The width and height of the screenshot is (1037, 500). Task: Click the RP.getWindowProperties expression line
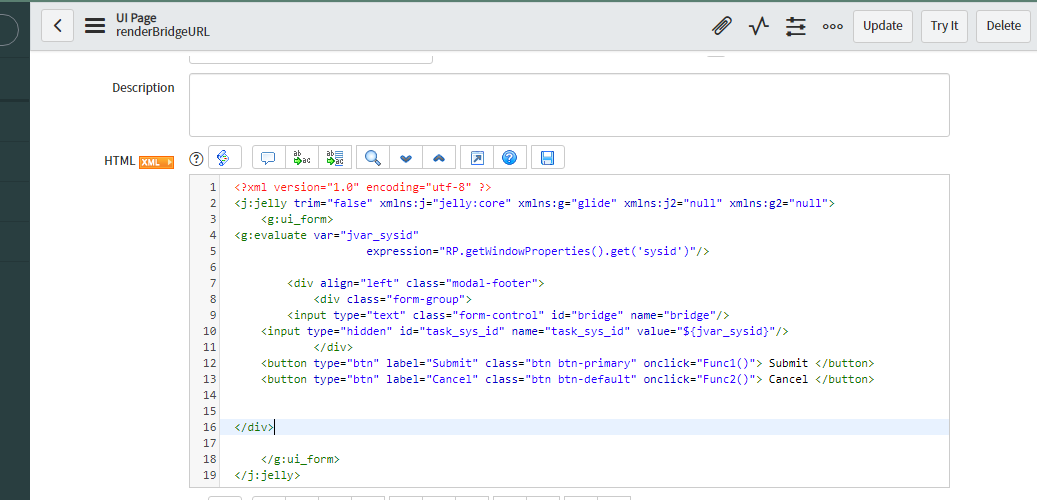point(538,251)
